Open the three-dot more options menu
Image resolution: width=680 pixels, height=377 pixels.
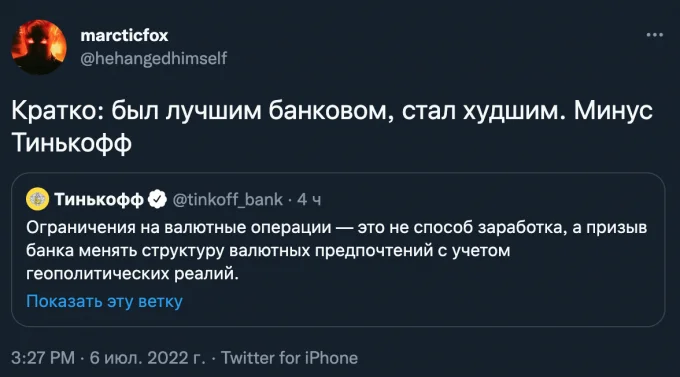654,35
